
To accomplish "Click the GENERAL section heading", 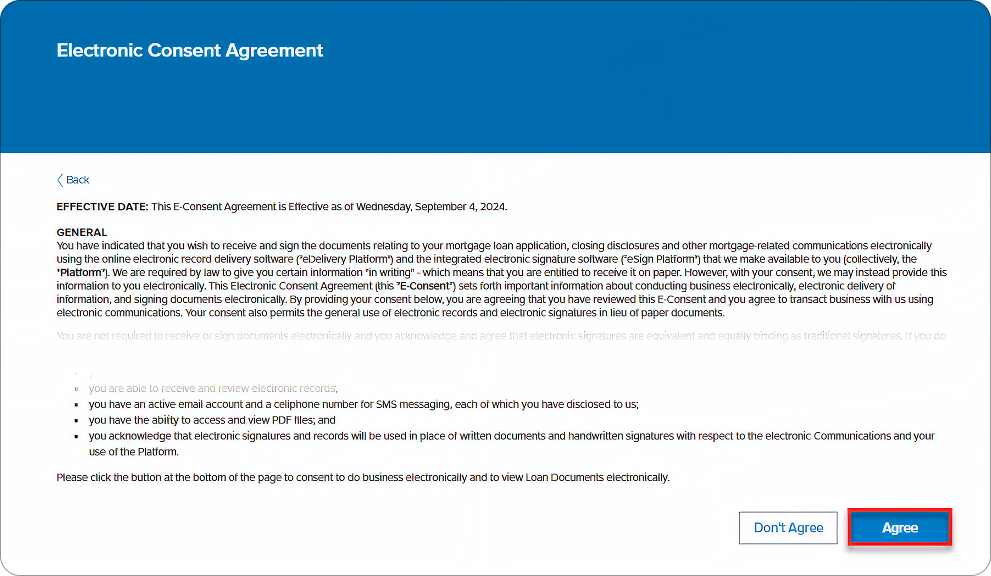I will click(x=82, y=232).
